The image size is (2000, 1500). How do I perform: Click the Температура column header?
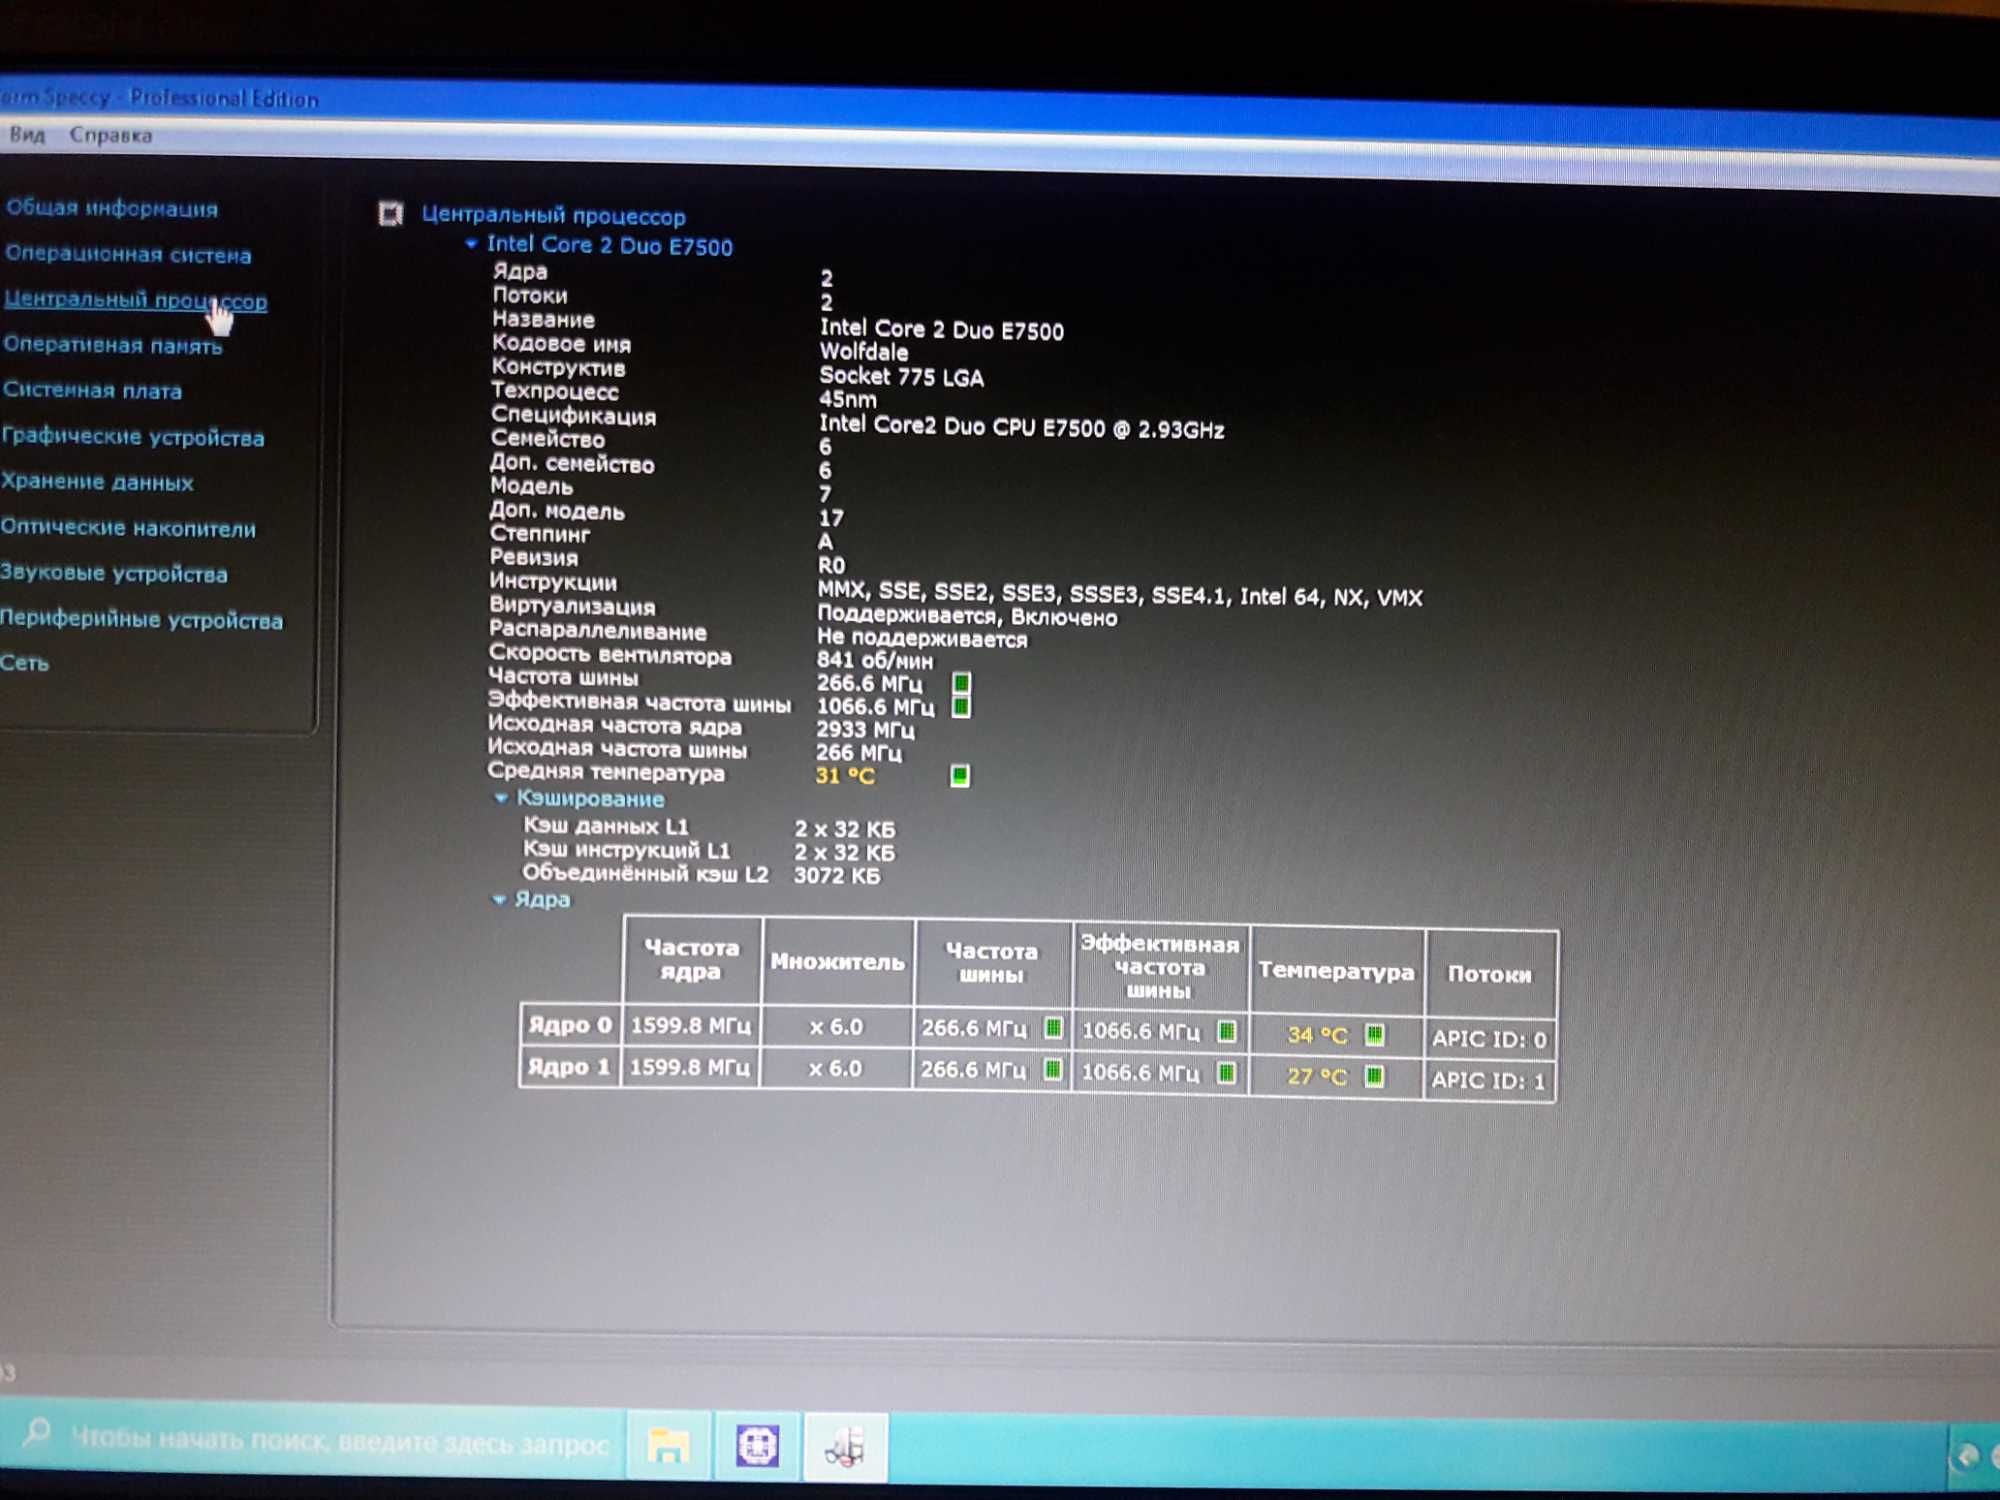[1336, 971]
